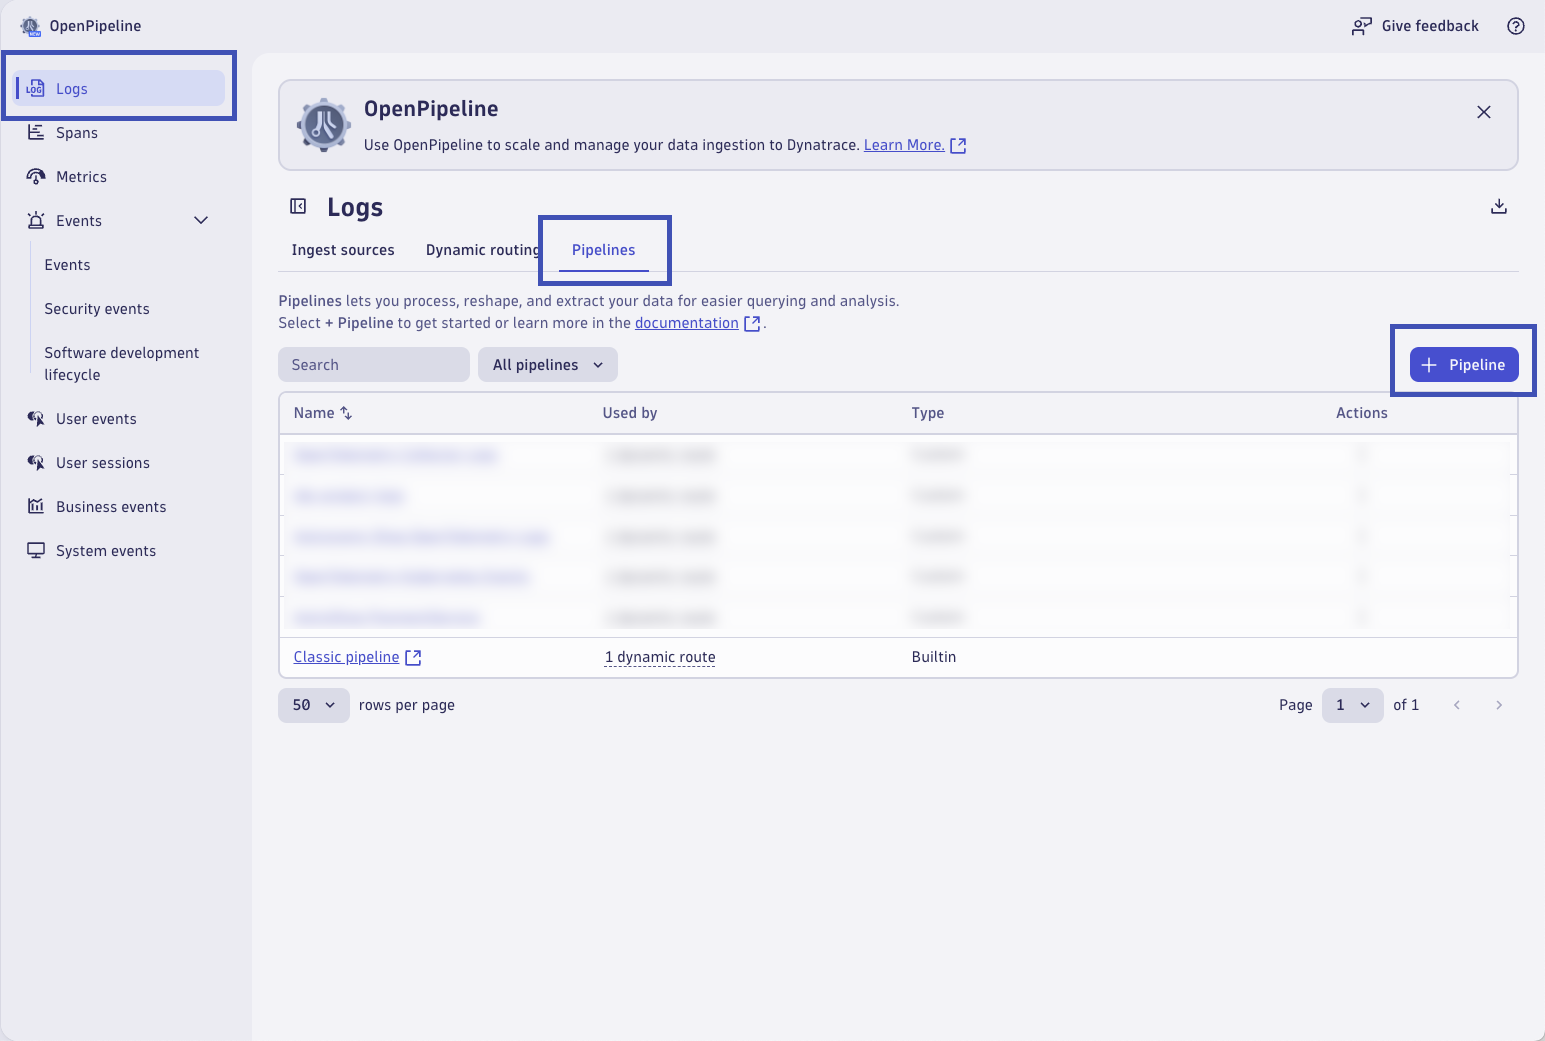Click the Builtin type cell
Viewport: 1545px width, 1041px height.
[x=934, y=657]
